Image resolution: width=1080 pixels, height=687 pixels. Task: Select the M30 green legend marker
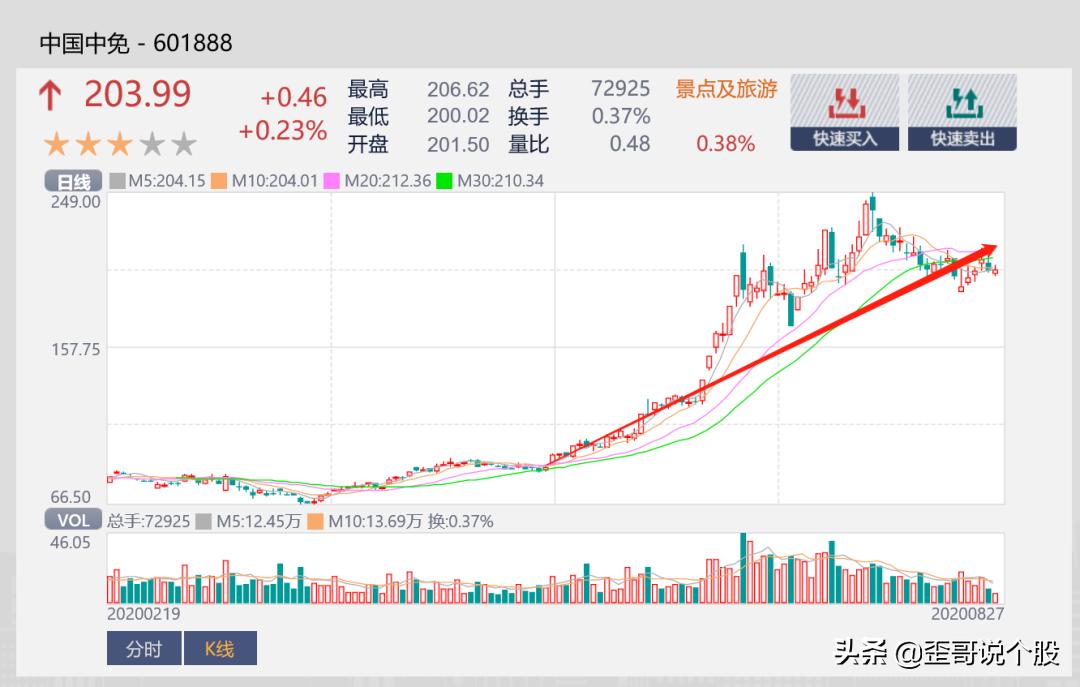click(x=443, y=181)
